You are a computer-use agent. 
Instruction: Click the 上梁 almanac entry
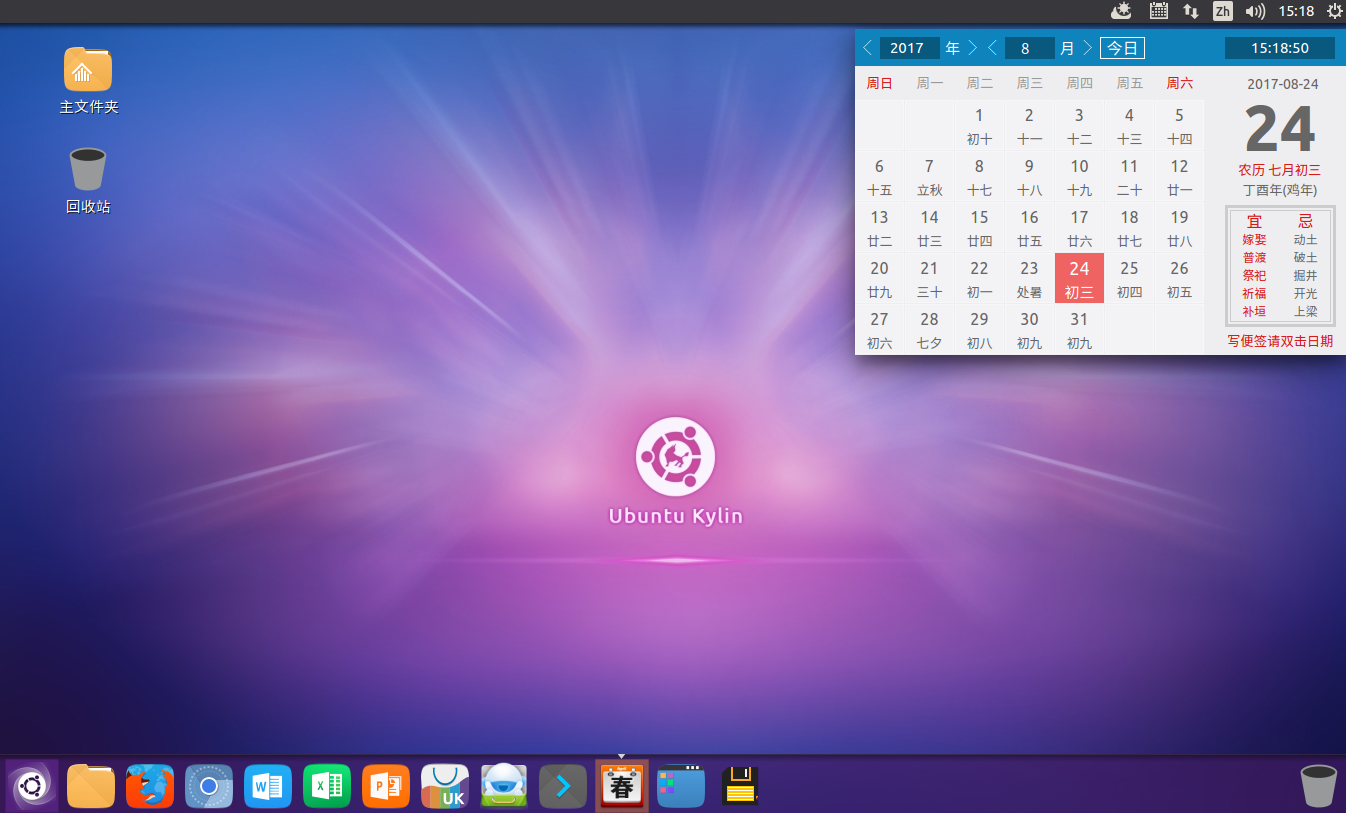pyautogui.click(x=1305, y=312)
